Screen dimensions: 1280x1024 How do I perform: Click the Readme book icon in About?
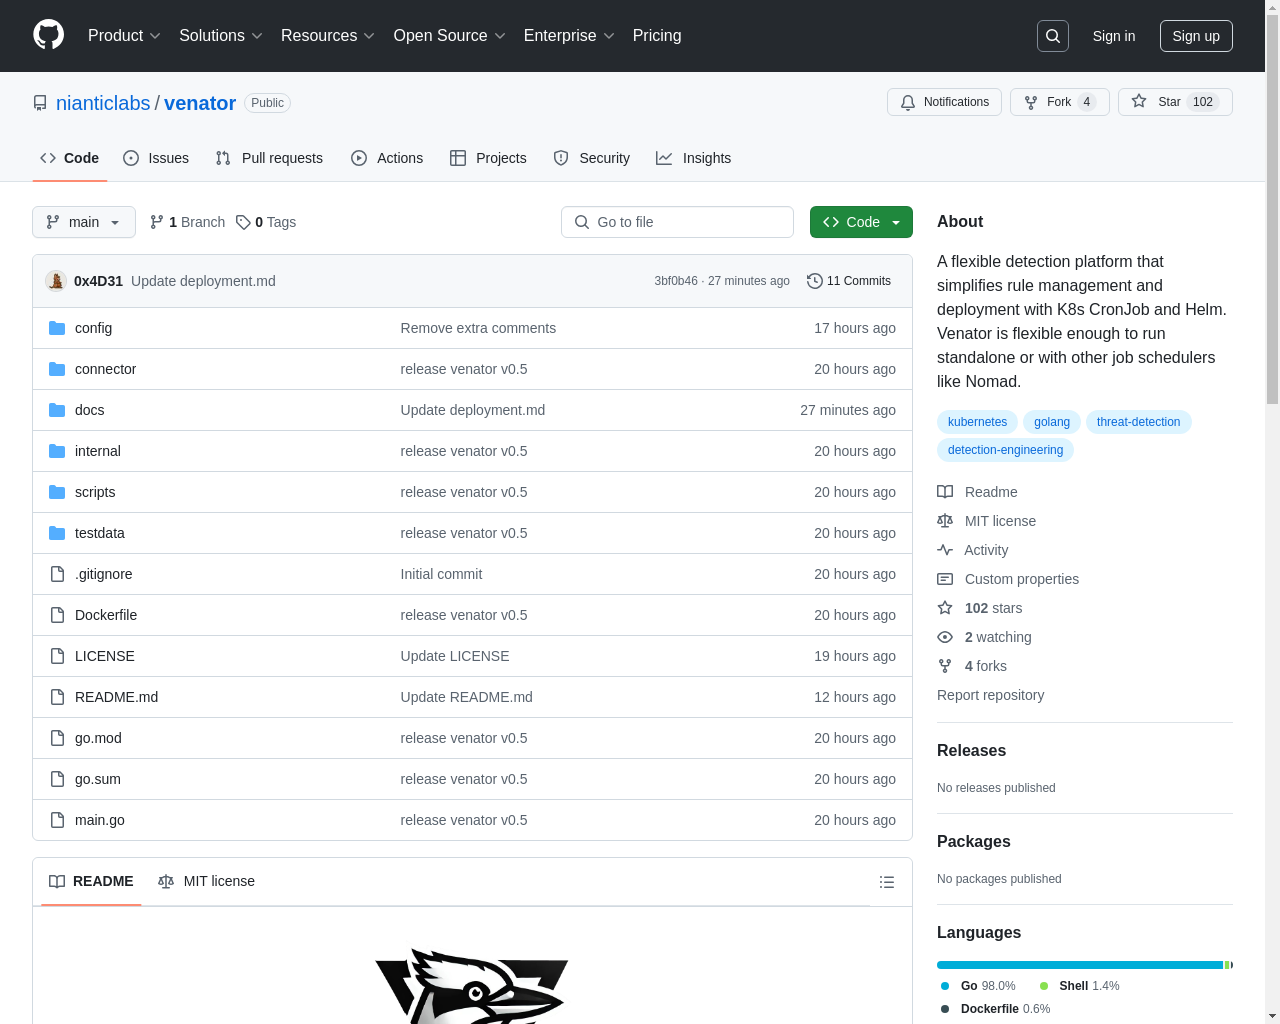[x=945, y=492]
